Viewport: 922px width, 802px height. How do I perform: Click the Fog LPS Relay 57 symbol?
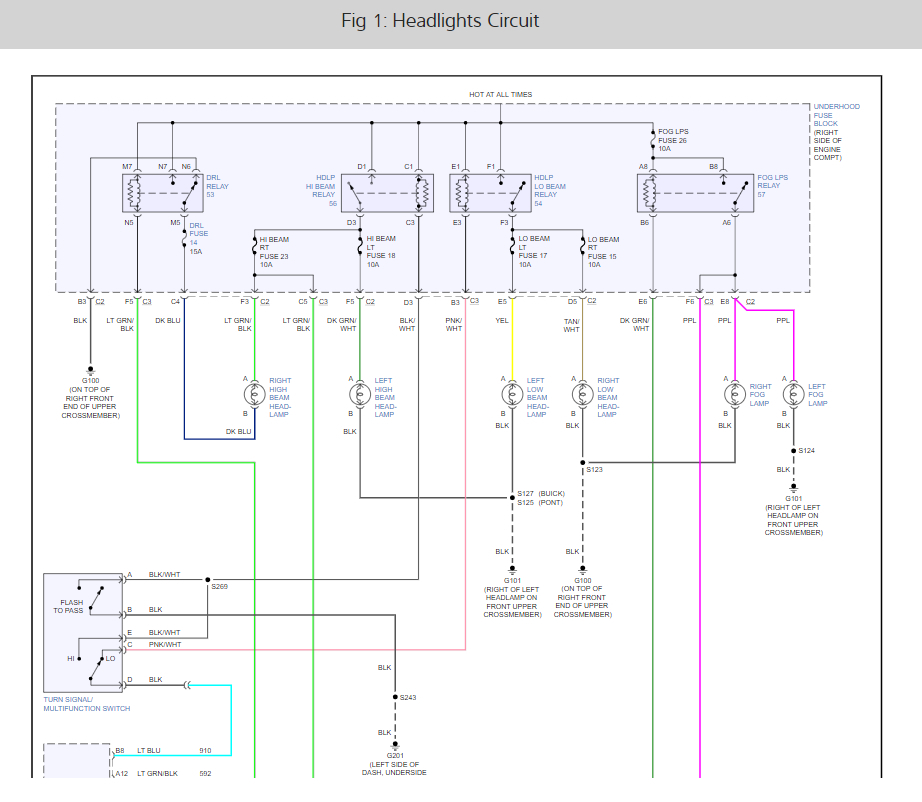pyautogui.click(x=697, y=191)
